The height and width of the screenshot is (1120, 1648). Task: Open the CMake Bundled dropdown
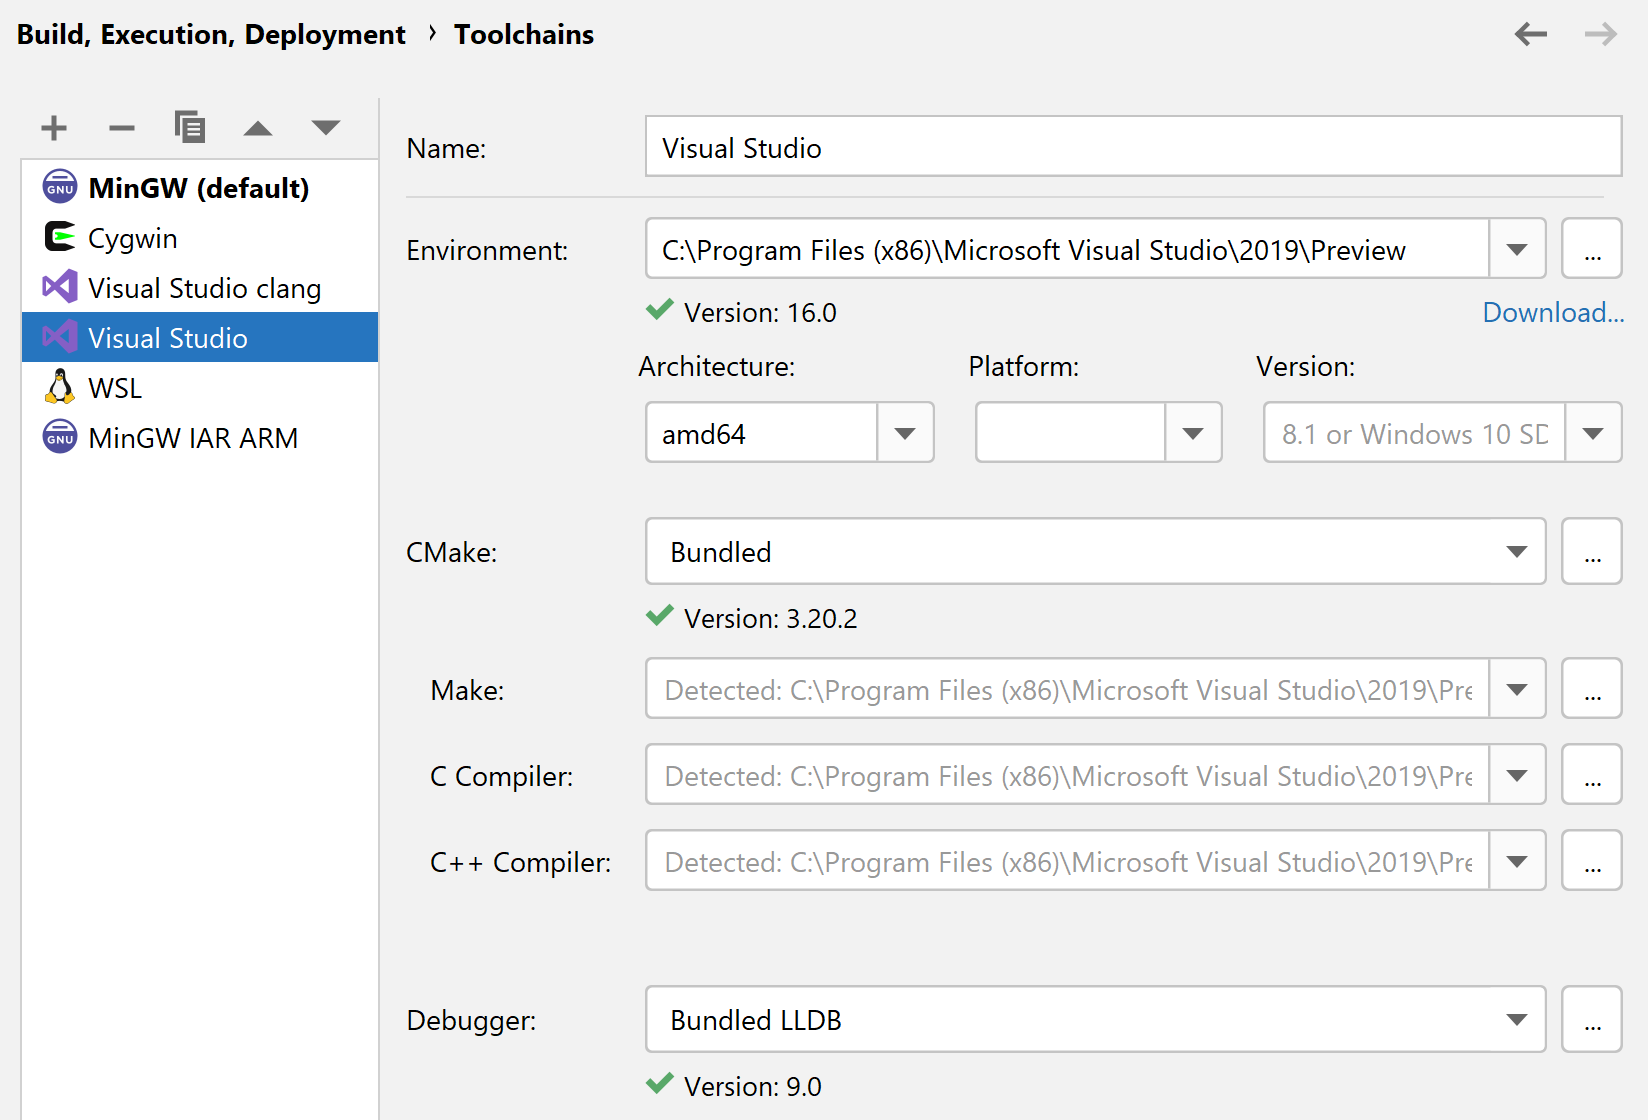(x=1516, y=552)
